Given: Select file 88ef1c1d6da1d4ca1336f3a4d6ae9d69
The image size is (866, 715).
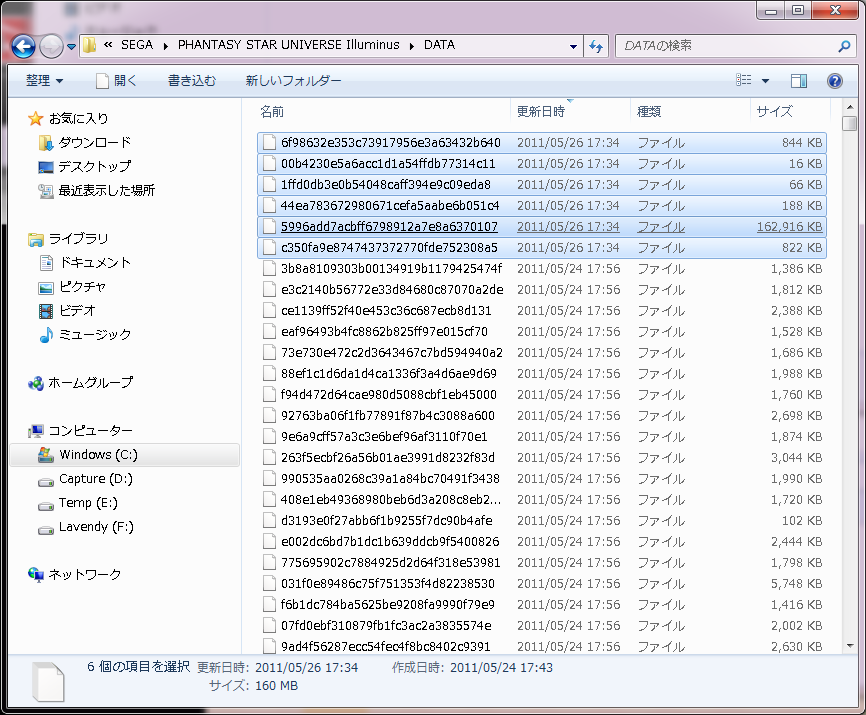Looking at the screenshot, I should (542, 374).
